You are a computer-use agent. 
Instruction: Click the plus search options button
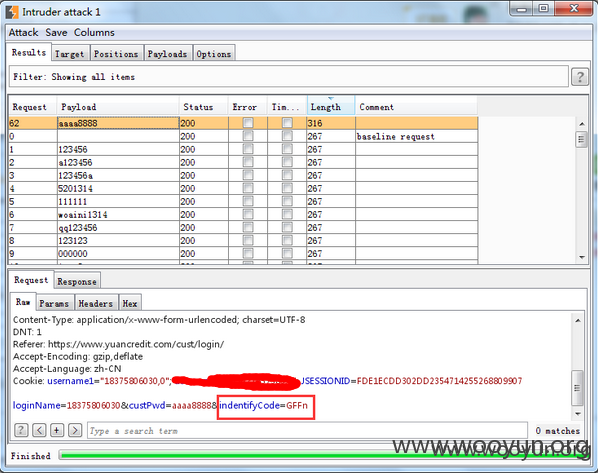point(57,430)
